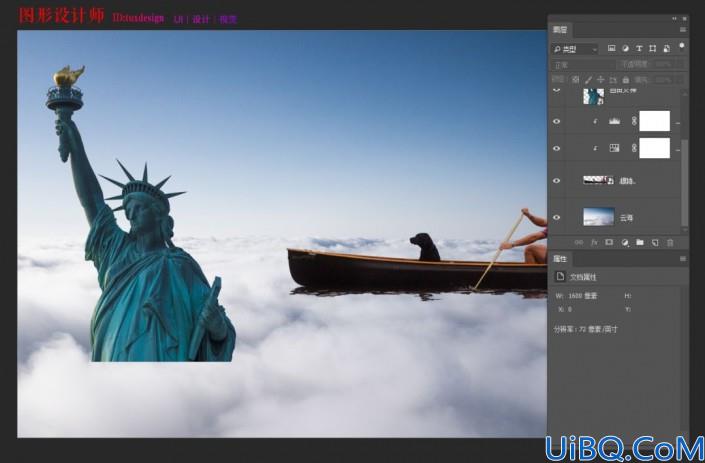Open the Layers panel flyout menu
The image size is (705, 463).
[683, 30]
